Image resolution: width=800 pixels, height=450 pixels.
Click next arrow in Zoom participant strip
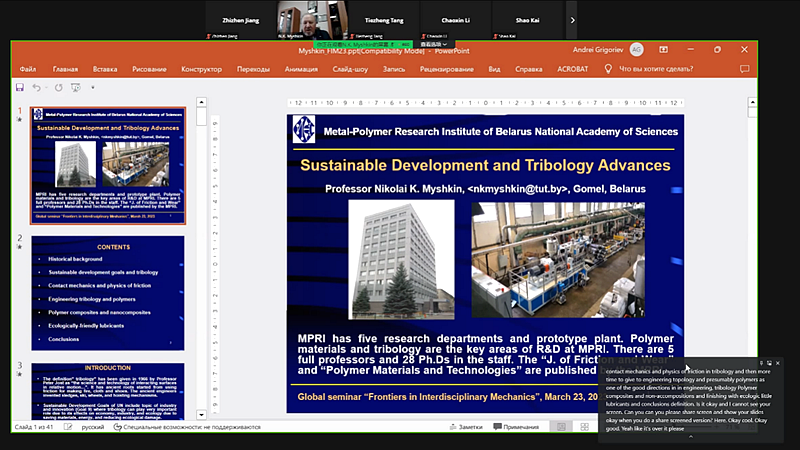click(x=572, y=20)
